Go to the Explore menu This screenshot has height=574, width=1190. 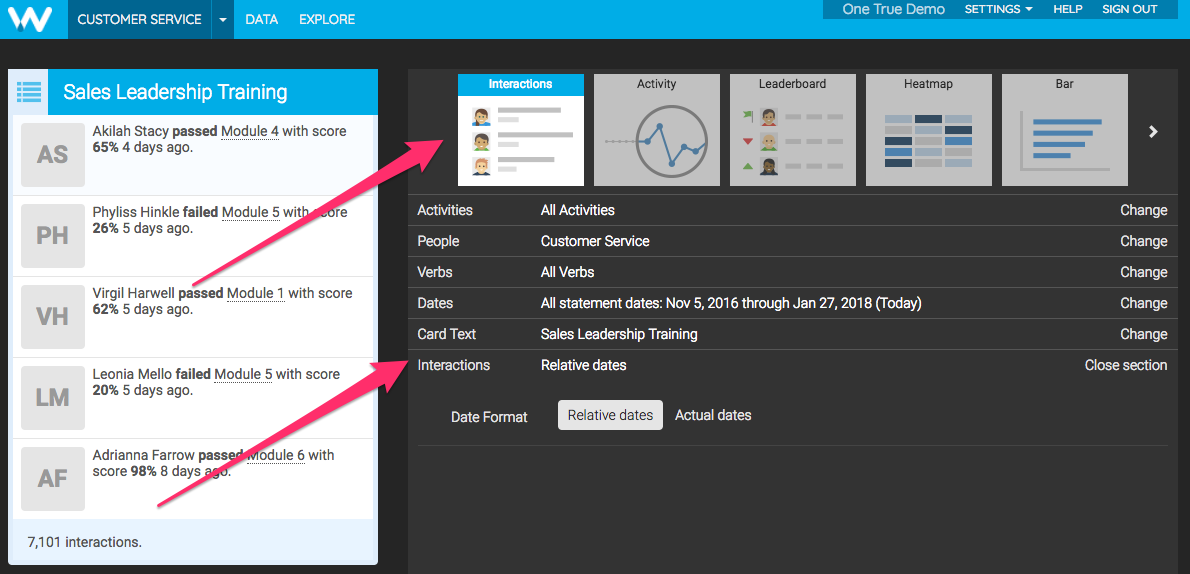[x=327, y=19]
